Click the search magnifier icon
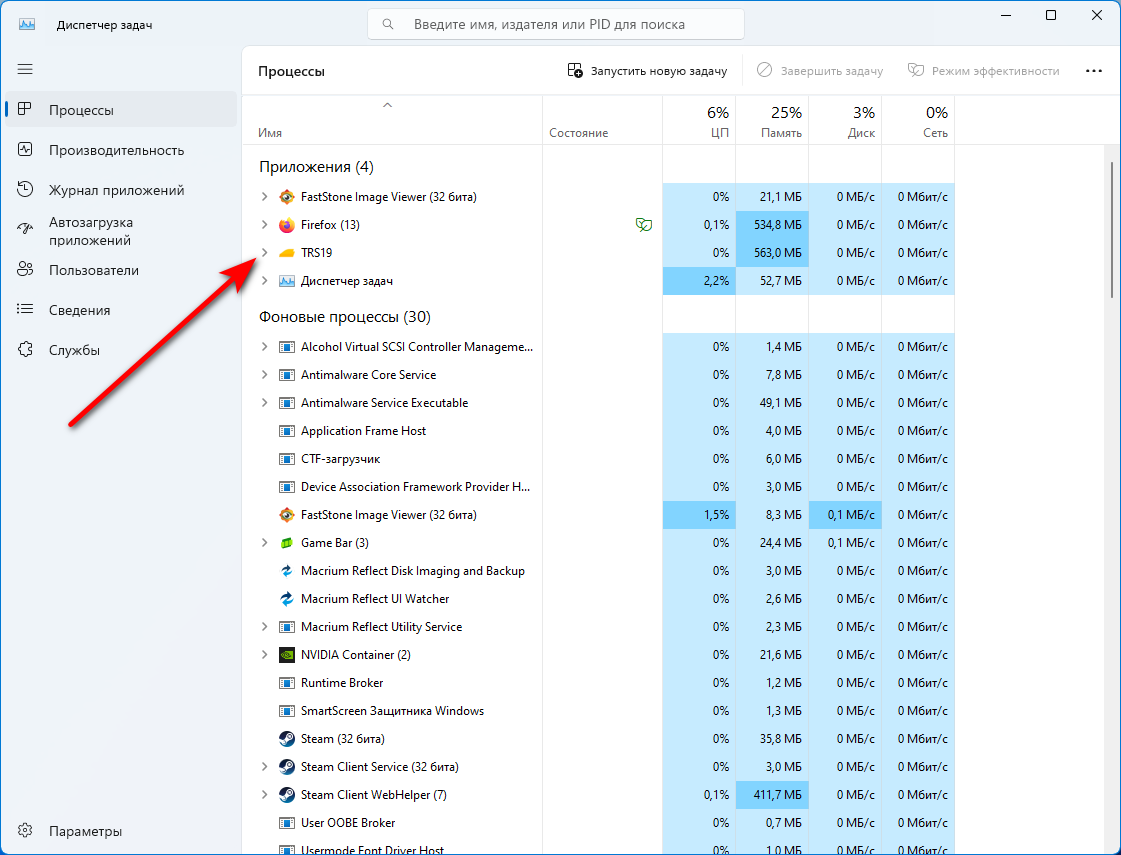This screenshot has width=1121, height=855. [x=387, y=24]
